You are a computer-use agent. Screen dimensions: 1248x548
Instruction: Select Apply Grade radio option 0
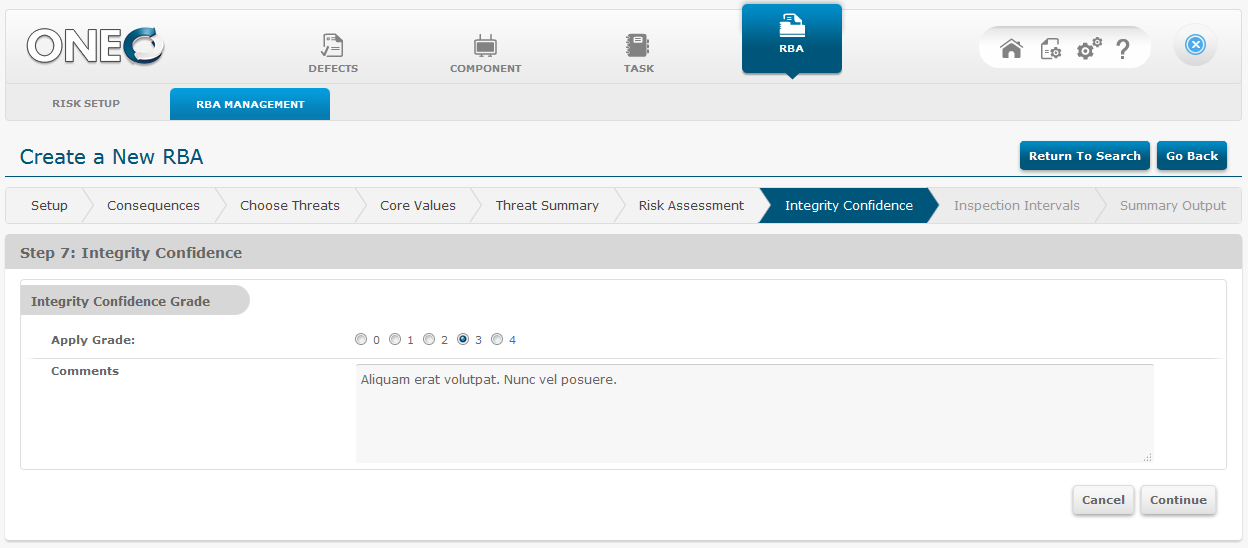tap(361, 339)
